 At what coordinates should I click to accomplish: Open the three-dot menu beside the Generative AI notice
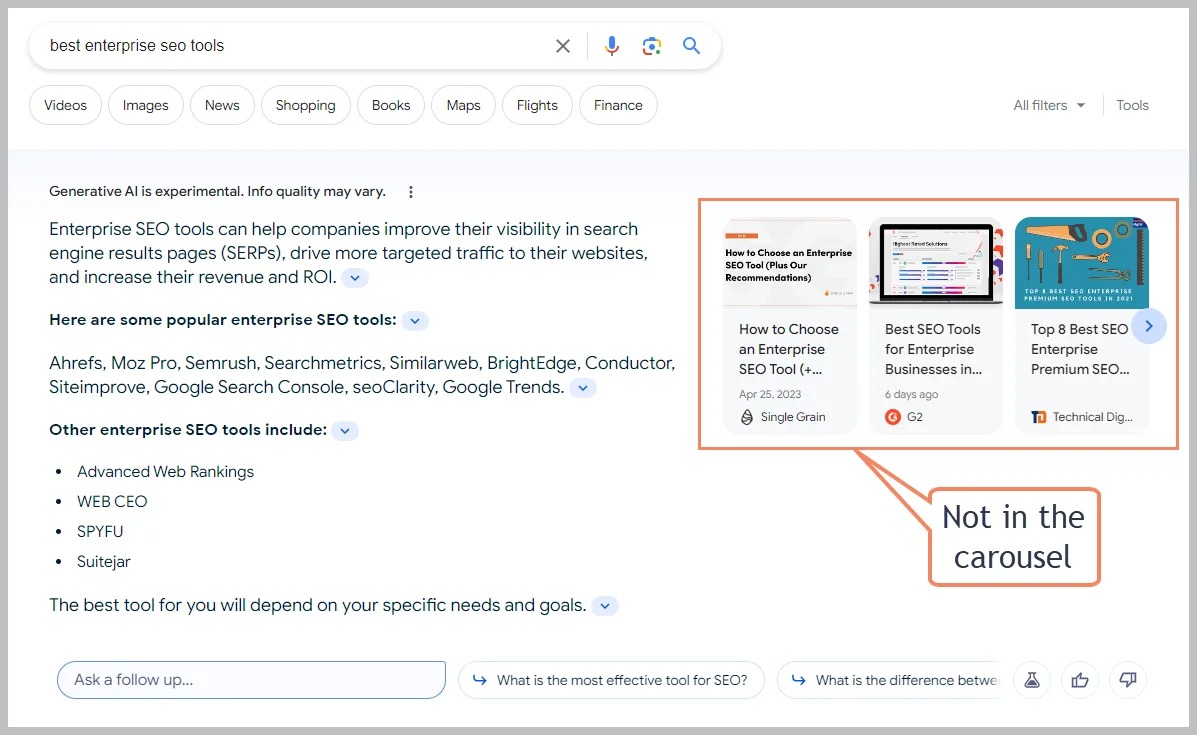coord(411,192)
